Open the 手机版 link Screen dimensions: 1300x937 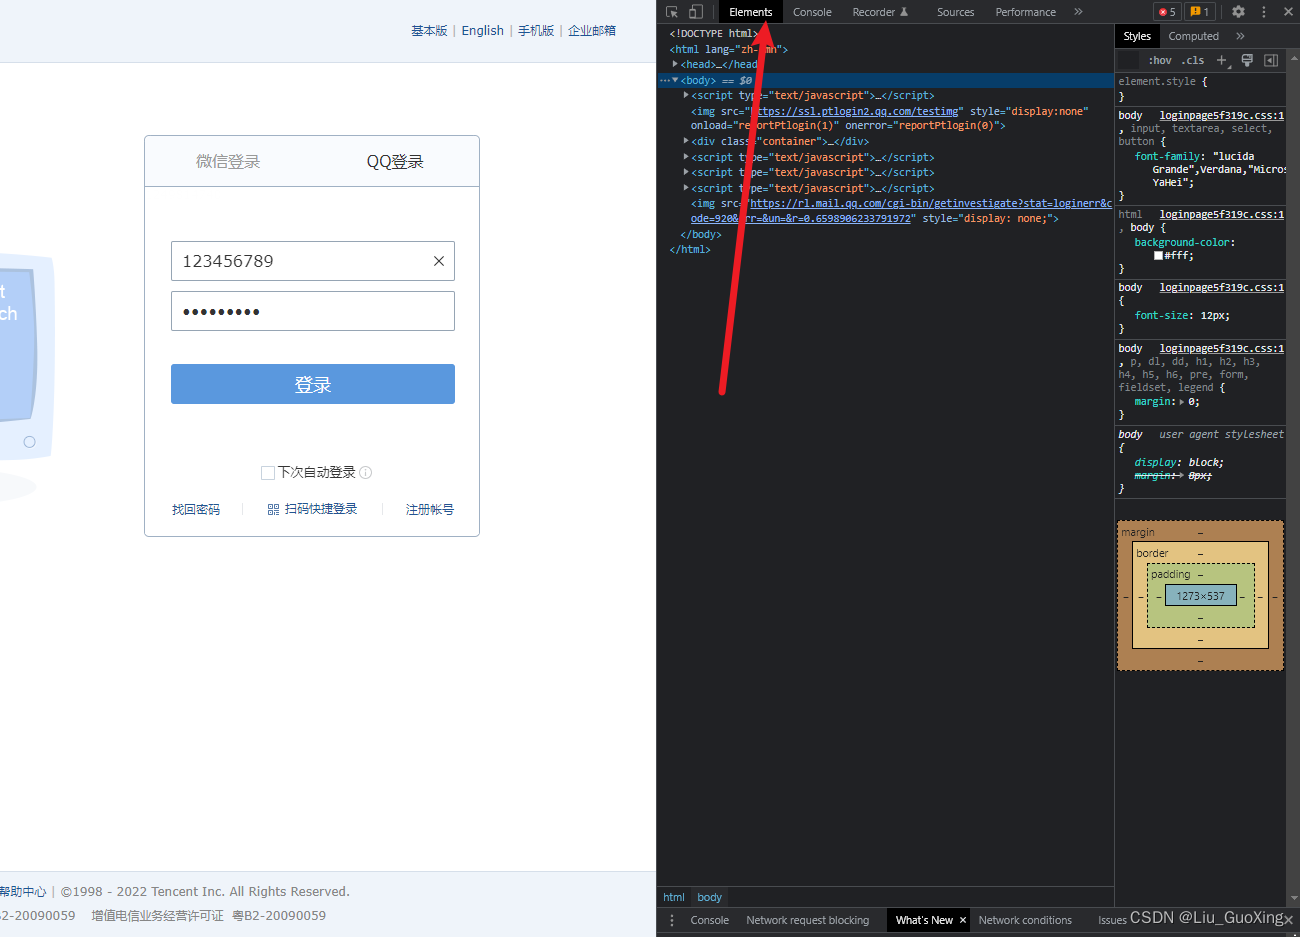(536, 30)
